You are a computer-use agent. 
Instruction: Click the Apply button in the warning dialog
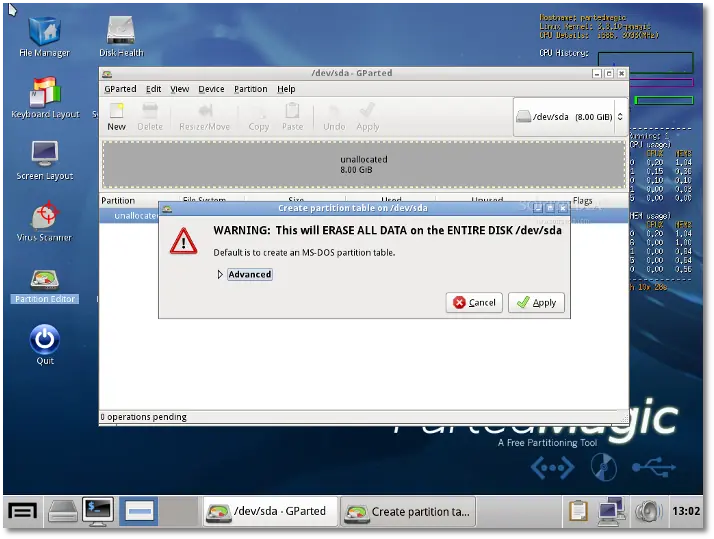[536, 303]
